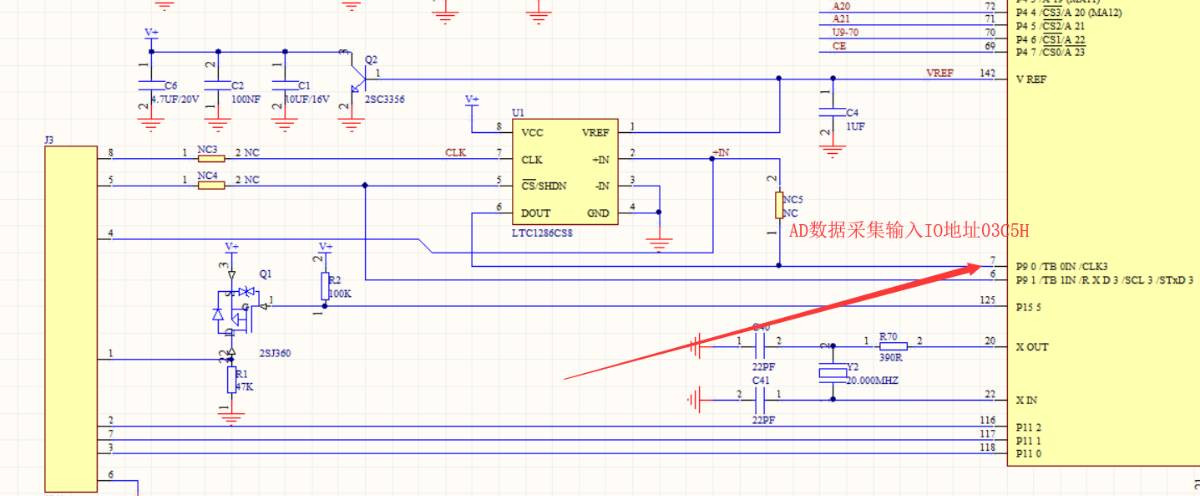Select vertical resistor NC5
Screen dimensions: 1200x496
click(x=778, y=205)
